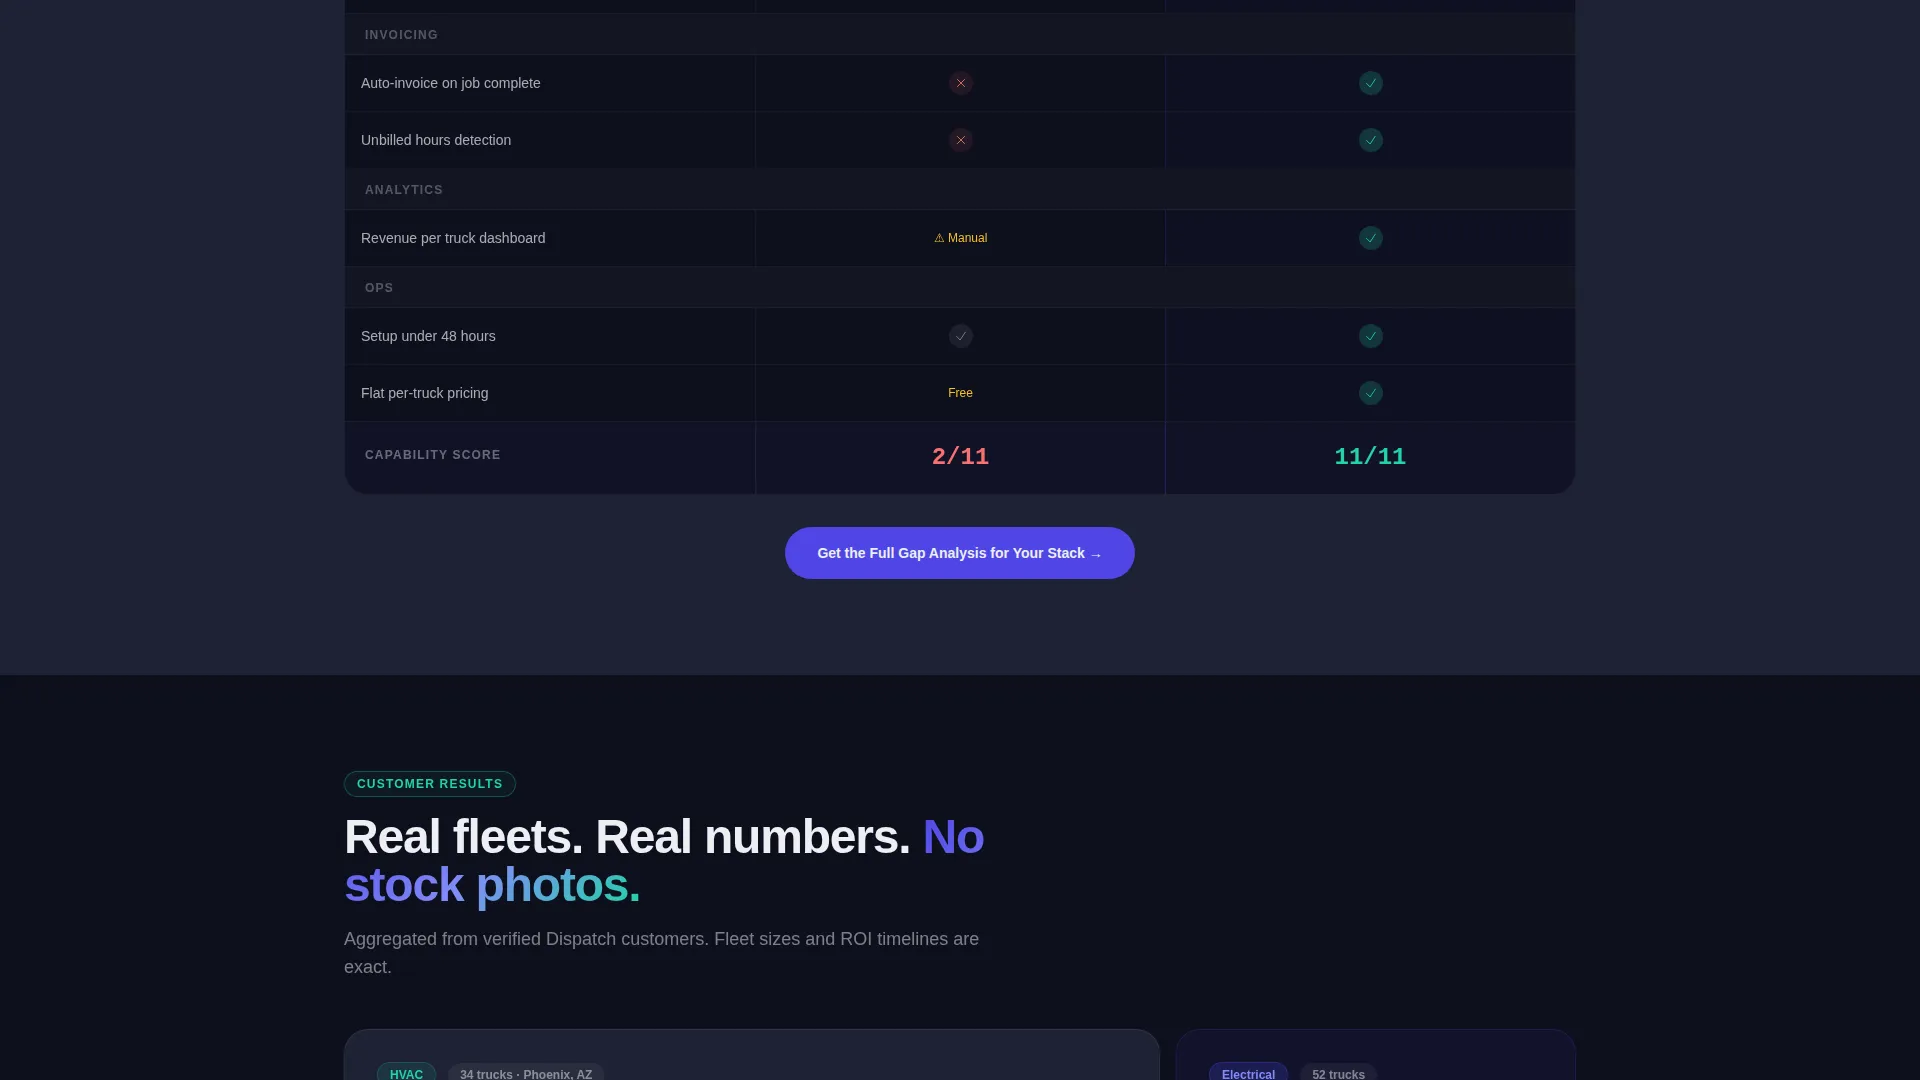This screenshot has width=1920, height=1080.
Task: Select the HVAC tag
Action: (x=406, y=1074)
